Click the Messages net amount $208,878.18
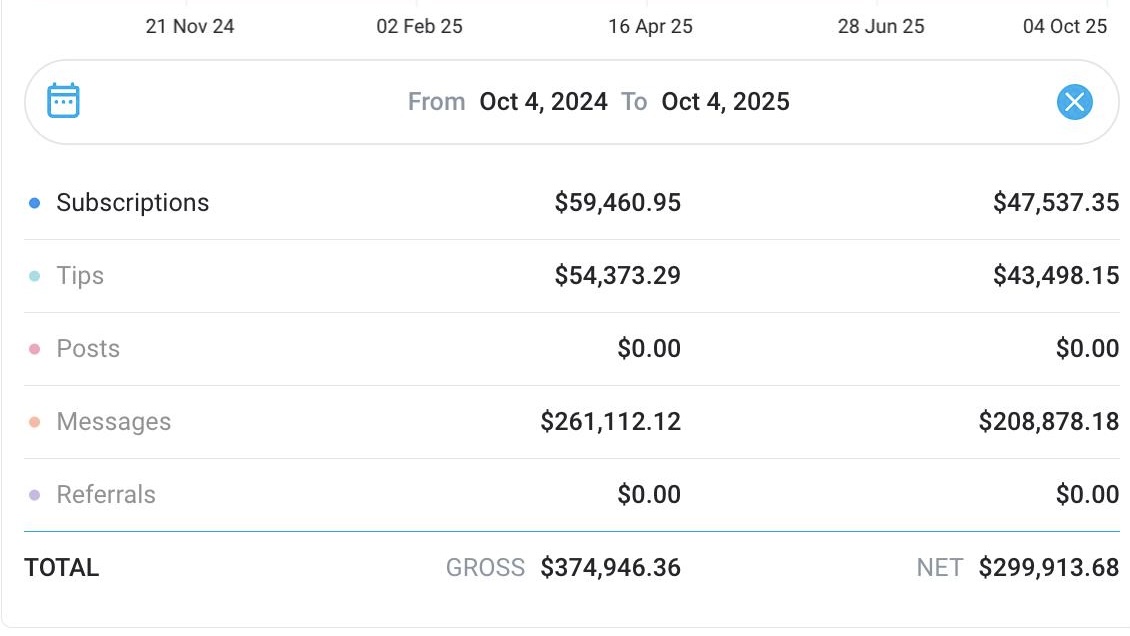Screen dimensions: 1130x636 1048,422
